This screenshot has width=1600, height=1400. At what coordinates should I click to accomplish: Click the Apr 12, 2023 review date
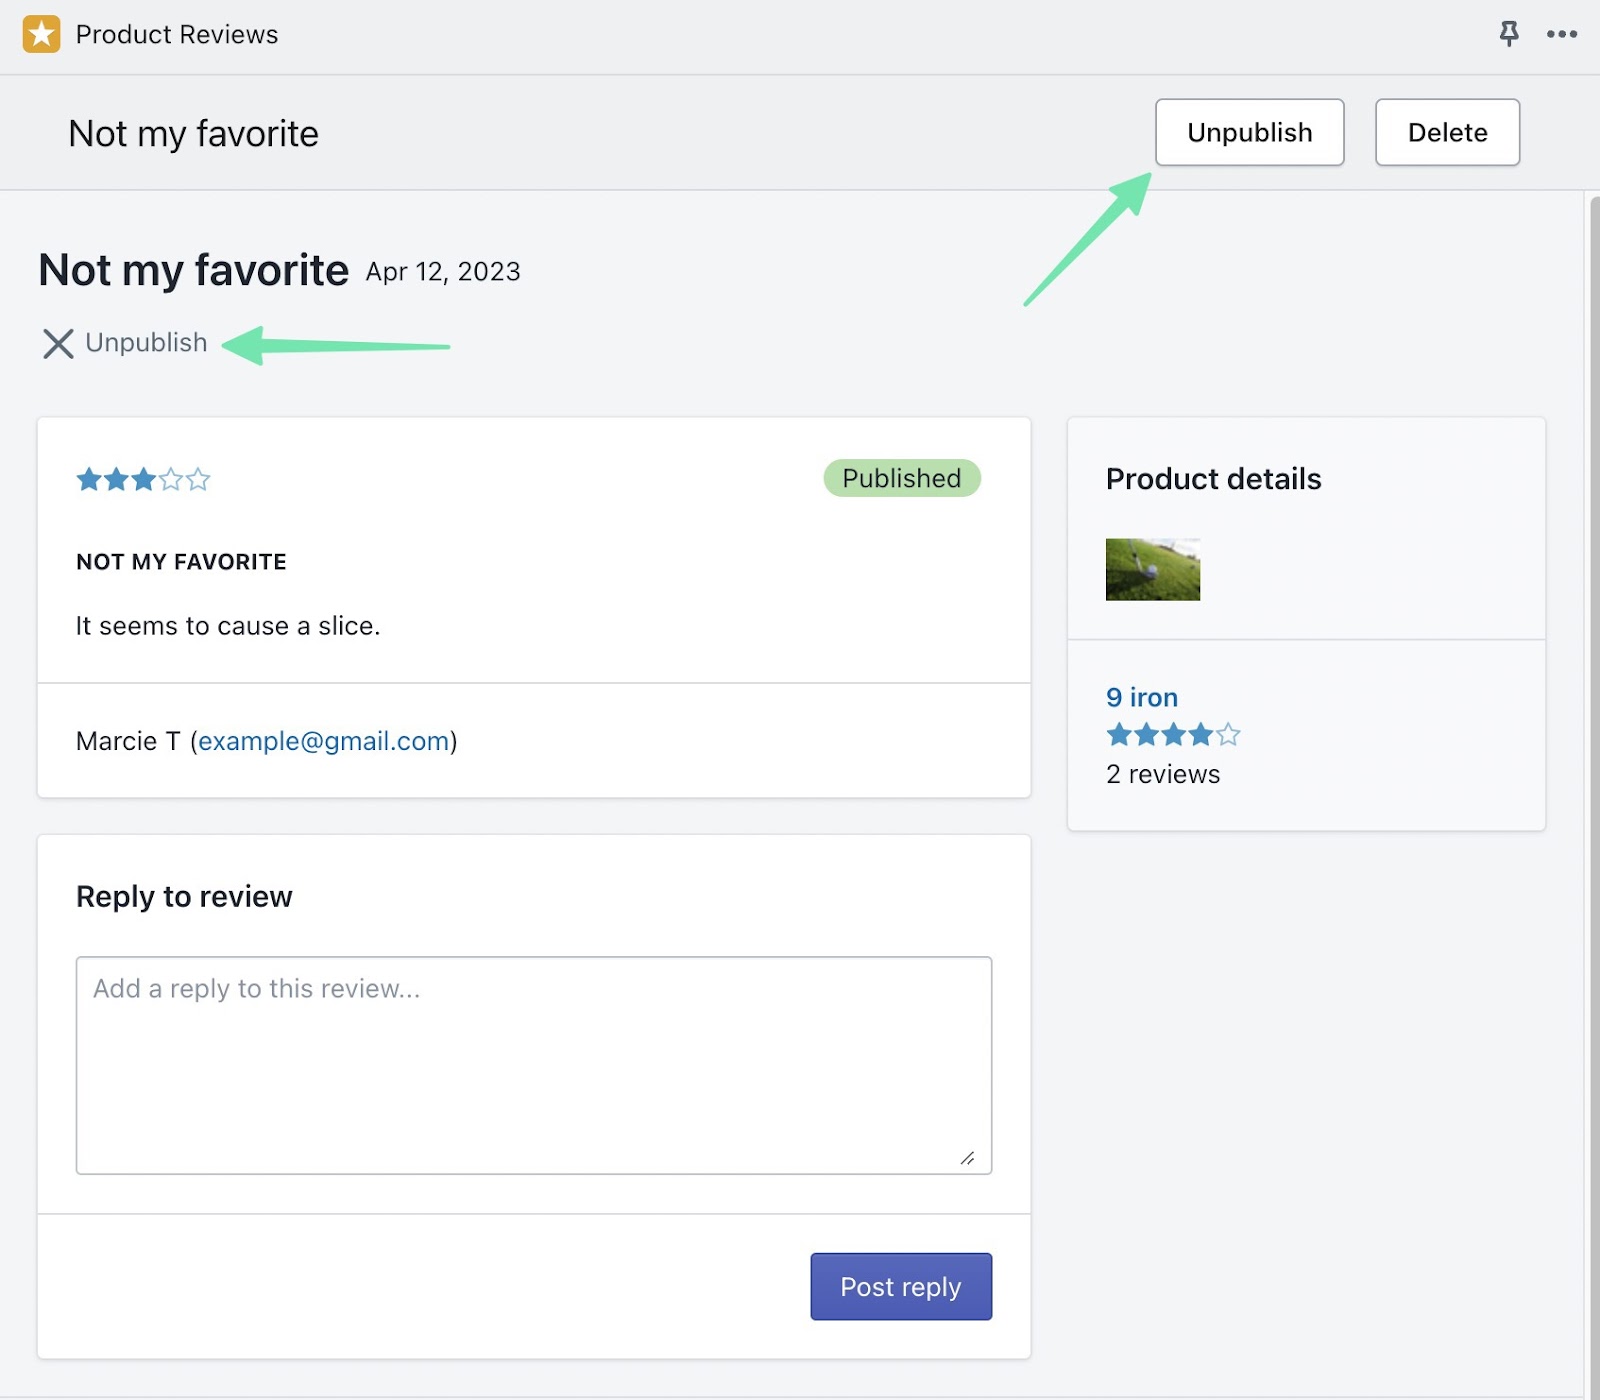click(x=443, y=272)
